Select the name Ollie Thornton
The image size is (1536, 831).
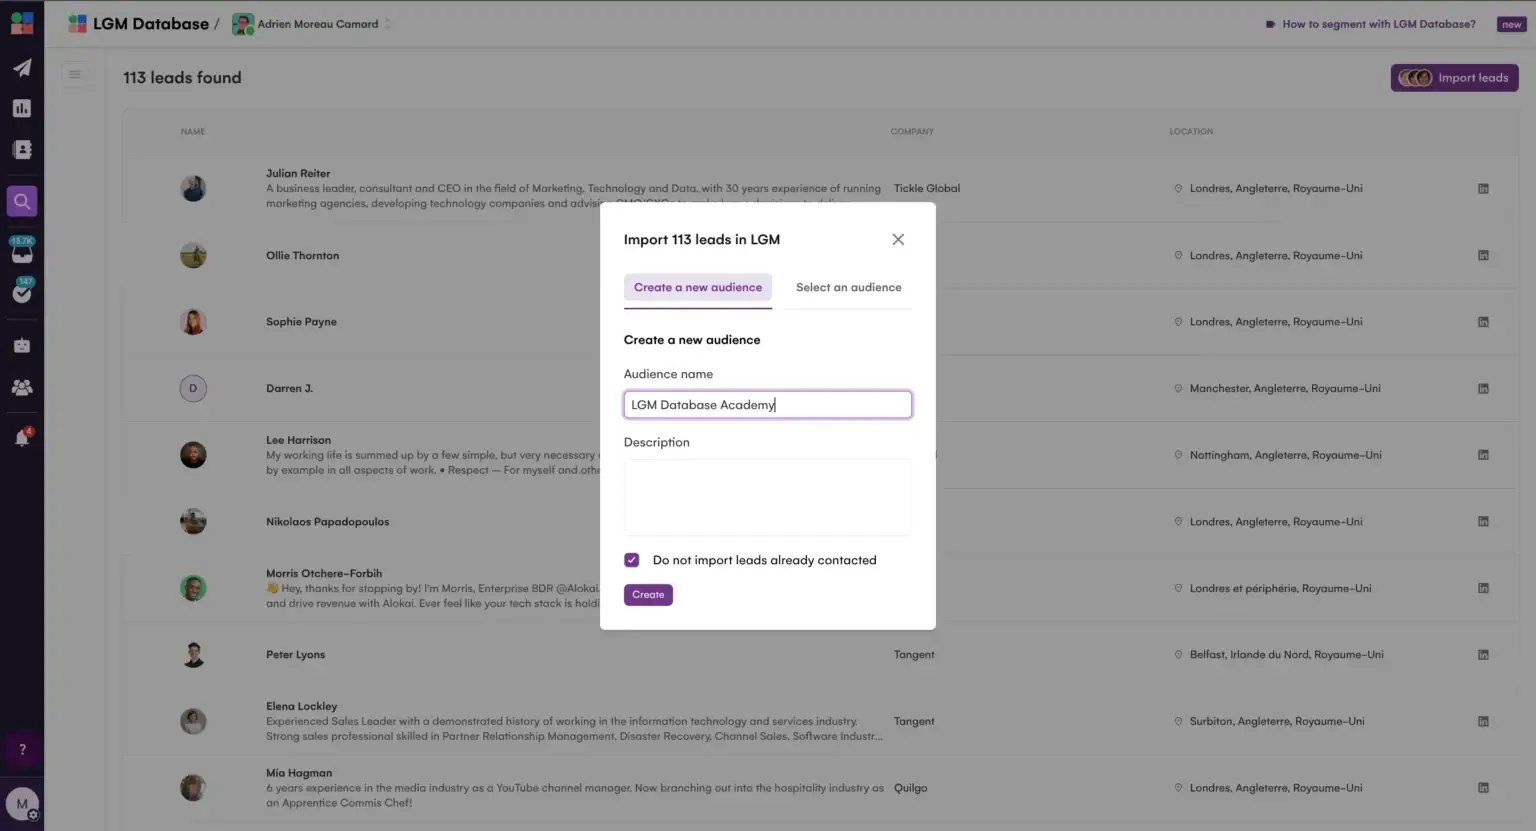[302, 255]
